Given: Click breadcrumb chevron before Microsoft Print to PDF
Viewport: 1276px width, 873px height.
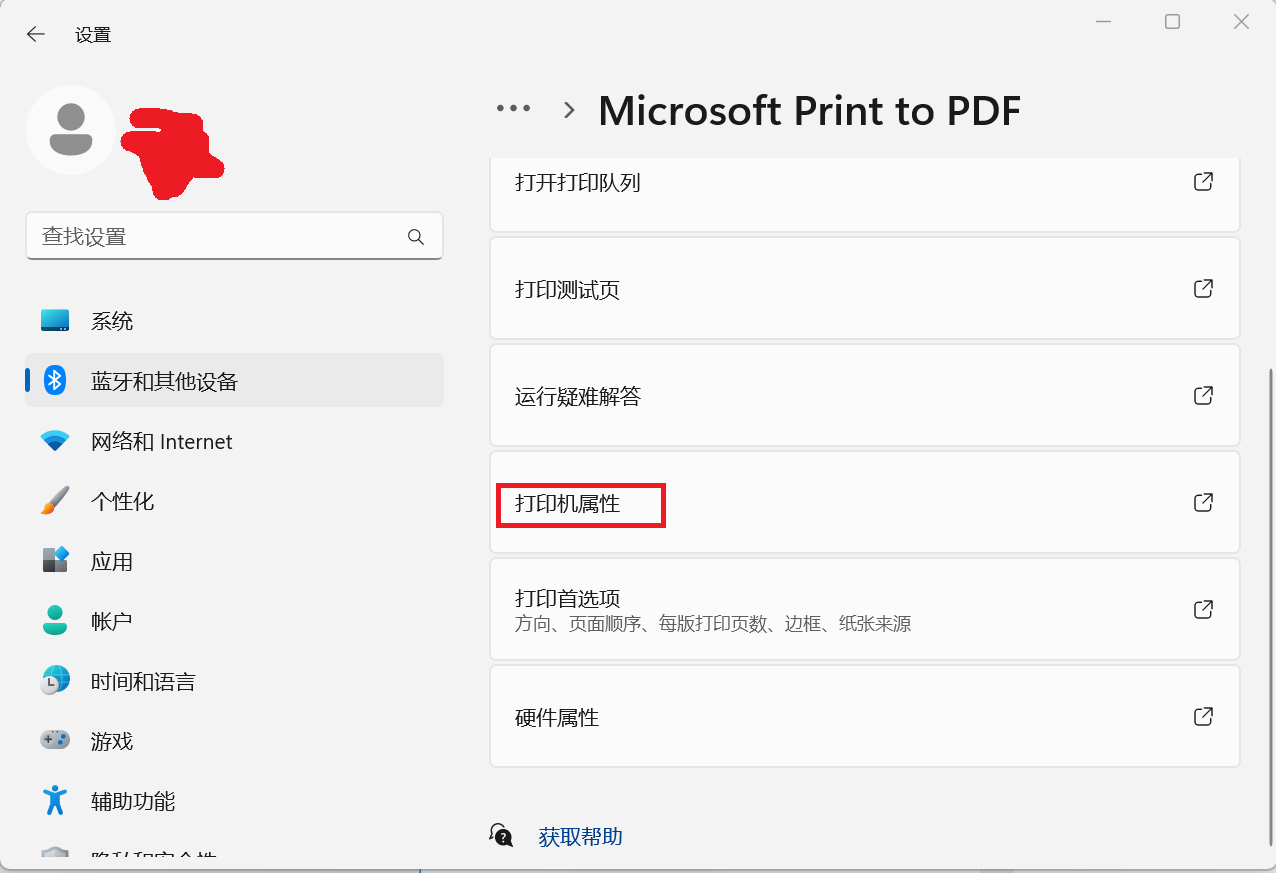Looking at the screenshot, I should coord(569,110).
